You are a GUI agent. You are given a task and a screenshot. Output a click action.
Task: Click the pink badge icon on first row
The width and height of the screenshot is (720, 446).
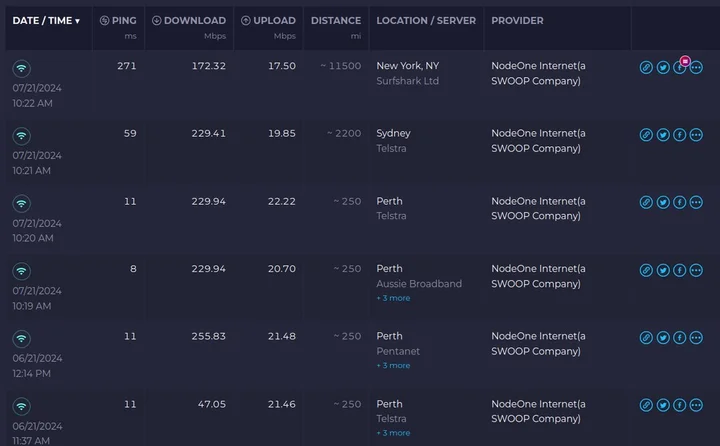coord(685,61)
